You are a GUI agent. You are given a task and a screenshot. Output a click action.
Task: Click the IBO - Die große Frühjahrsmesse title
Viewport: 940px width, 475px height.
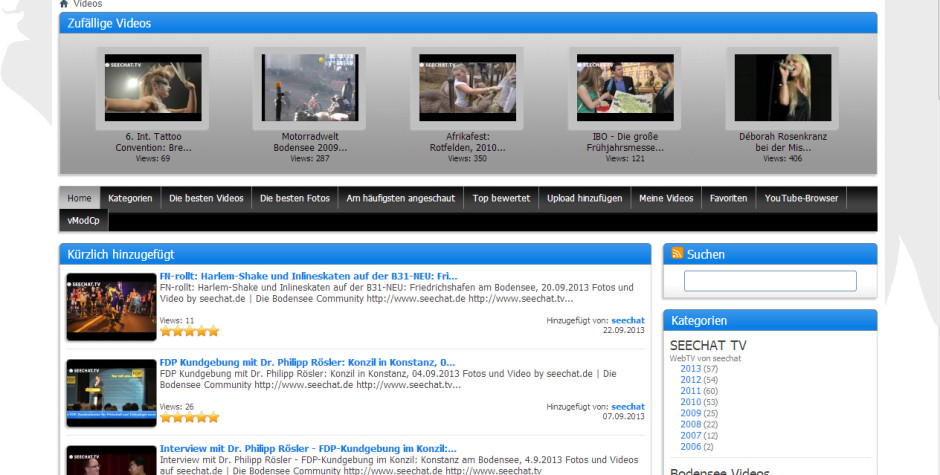(x=625, y=142)
